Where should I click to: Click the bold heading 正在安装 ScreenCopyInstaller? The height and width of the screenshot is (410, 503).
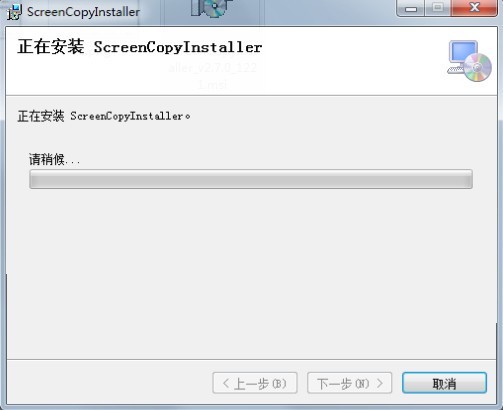click(x=140, y=47)
